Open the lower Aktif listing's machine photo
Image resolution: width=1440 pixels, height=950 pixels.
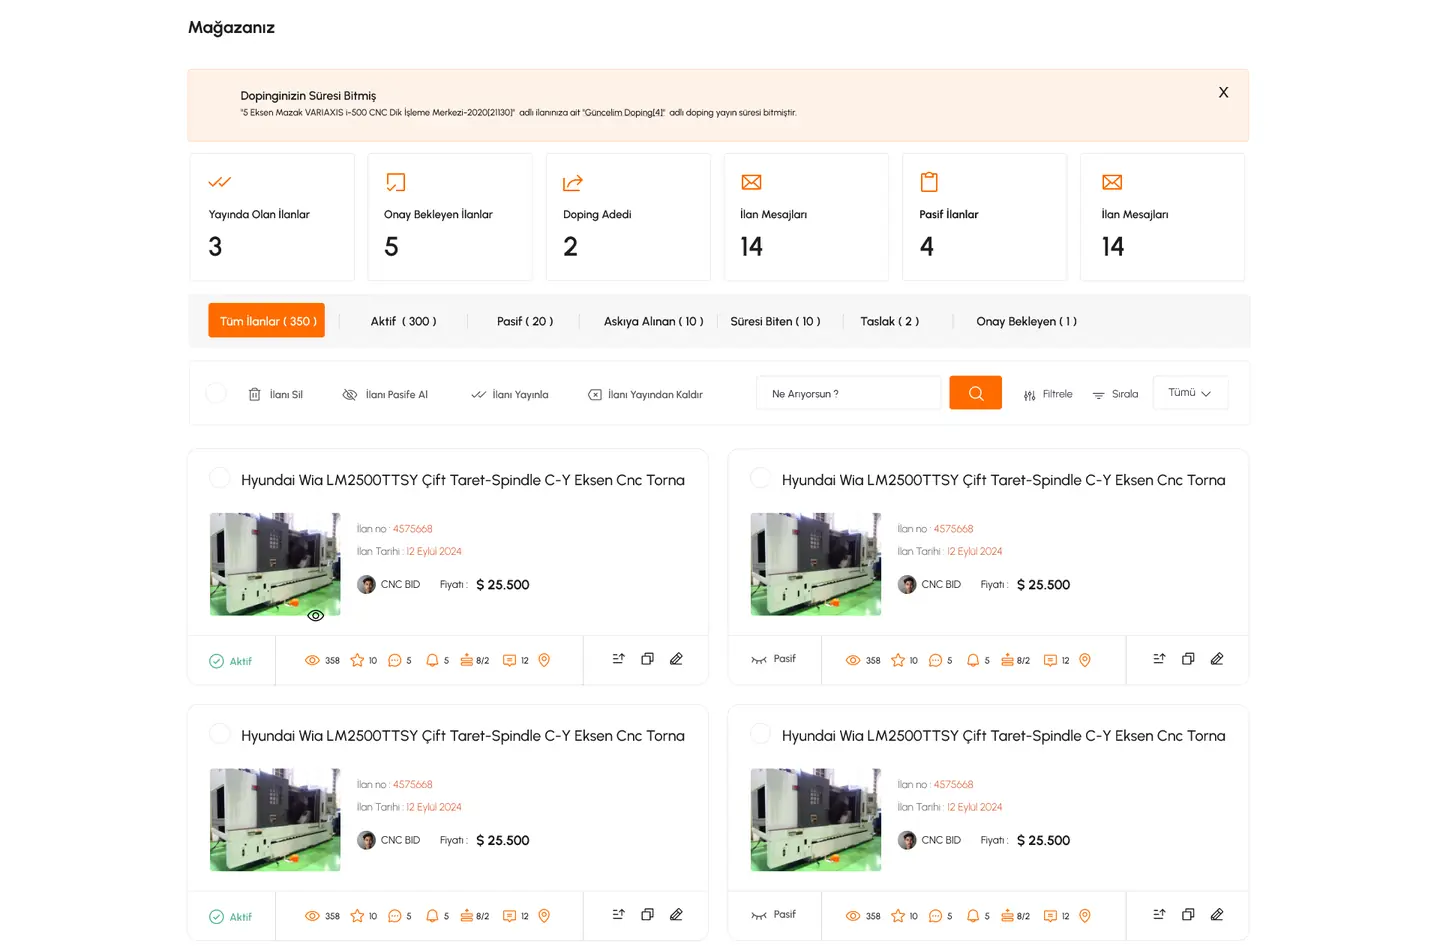(275, 820)
